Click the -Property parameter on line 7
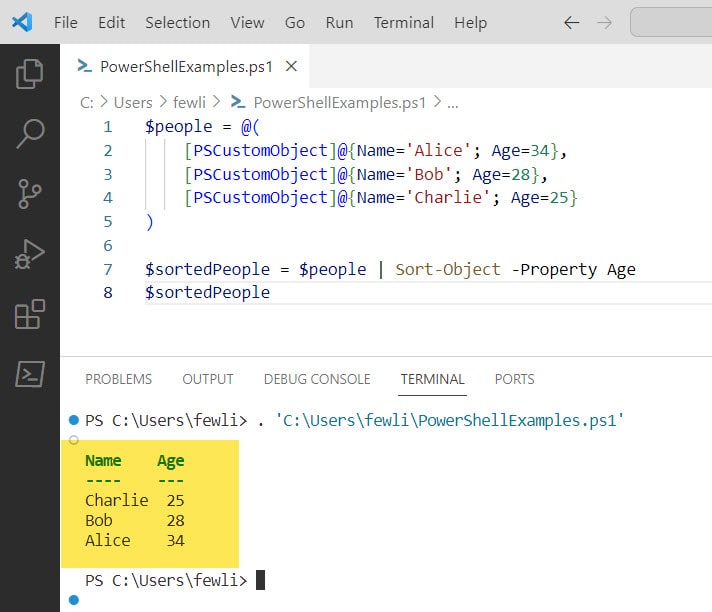The height and width of the screenshot is (612, 712). click(x=554, y=270)
